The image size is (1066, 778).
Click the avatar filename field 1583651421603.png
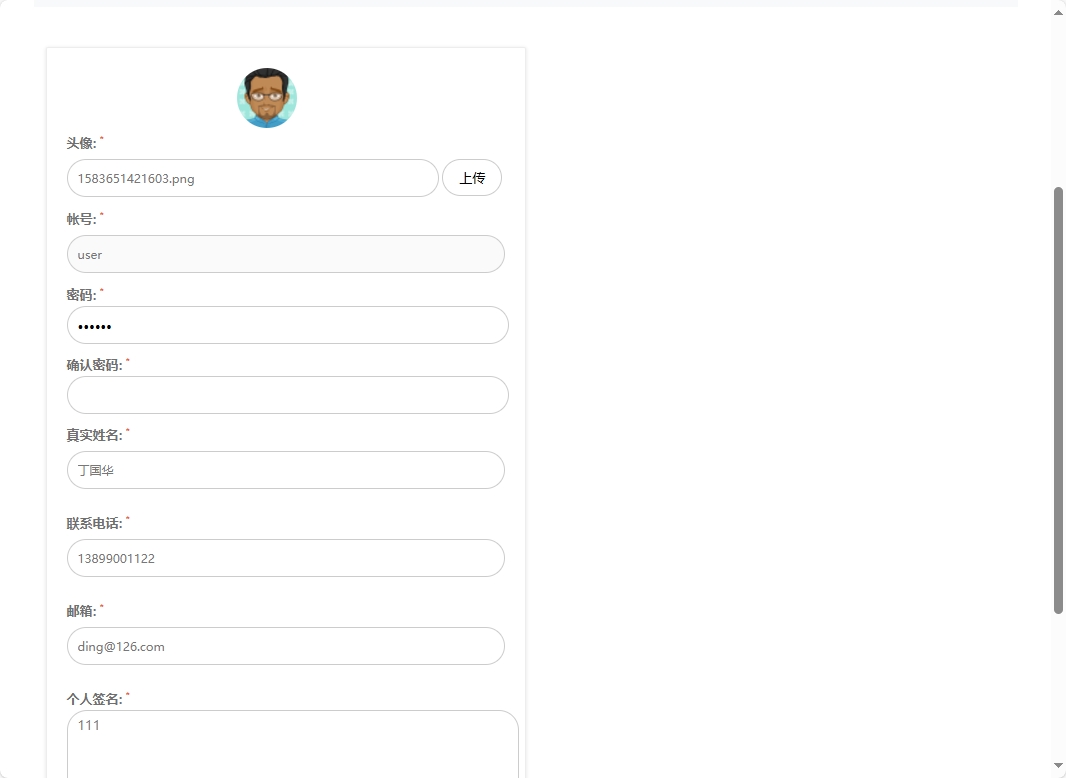point(252,178)
